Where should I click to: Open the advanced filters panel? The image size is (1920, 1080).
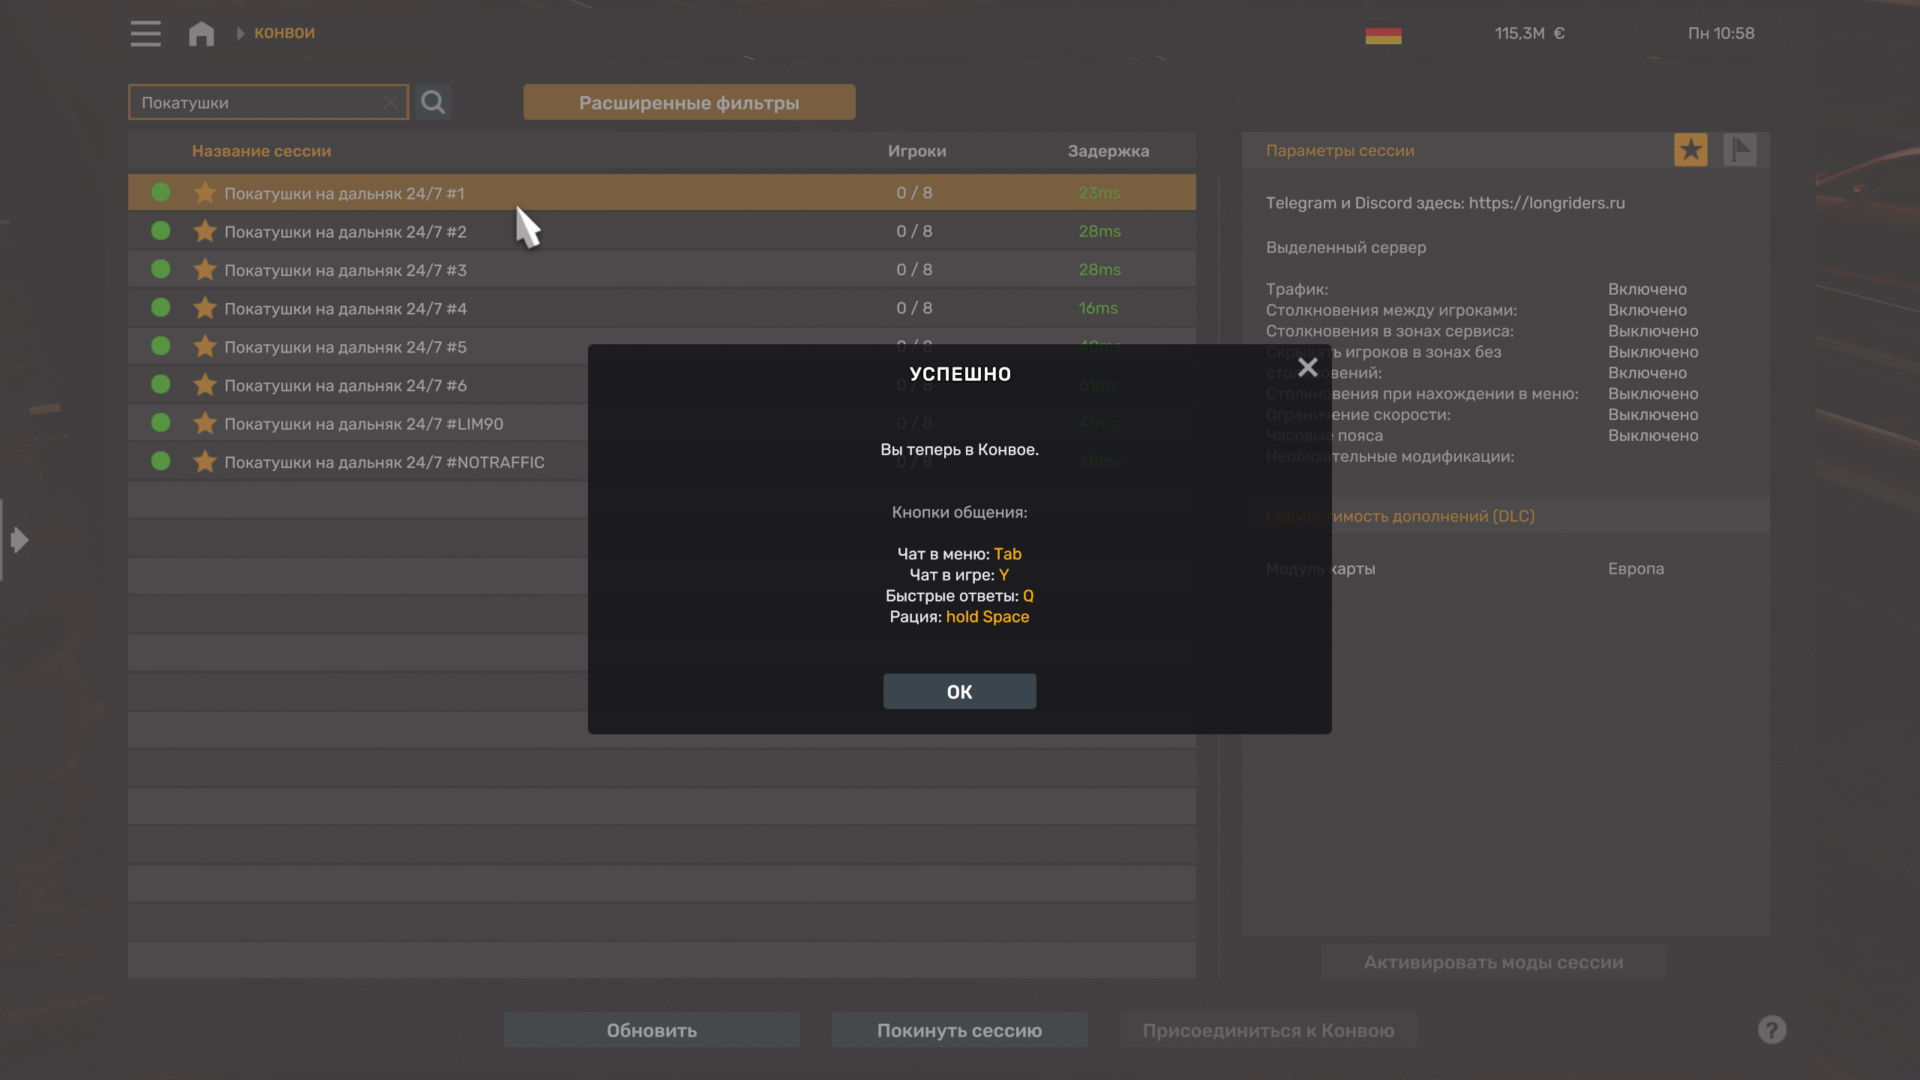tap(689, 102)
